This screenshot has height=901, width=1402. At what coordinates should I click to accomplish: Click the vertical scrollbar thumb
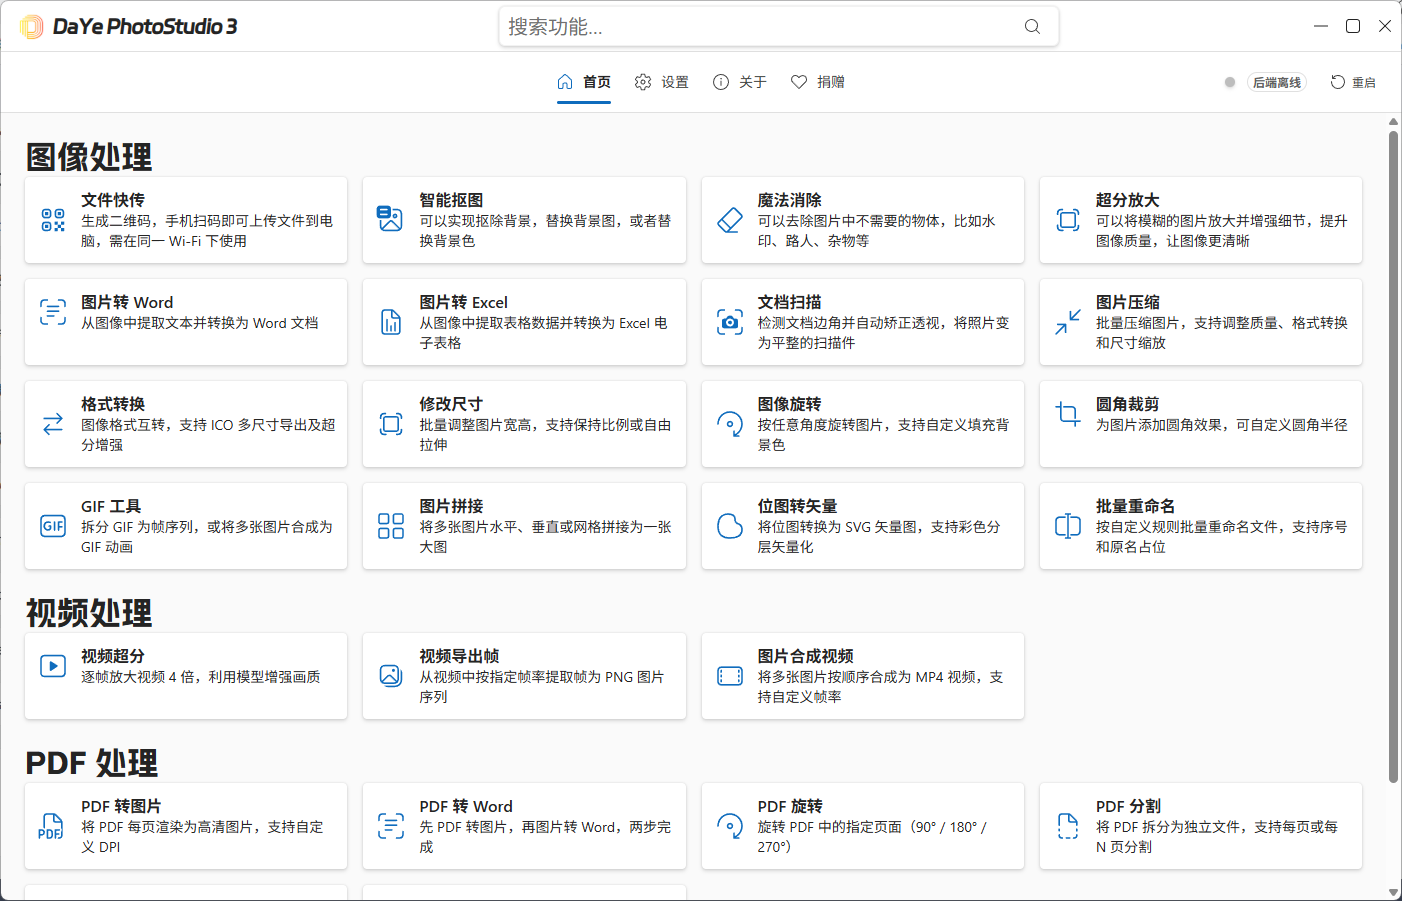click(x=1393, y=457)
